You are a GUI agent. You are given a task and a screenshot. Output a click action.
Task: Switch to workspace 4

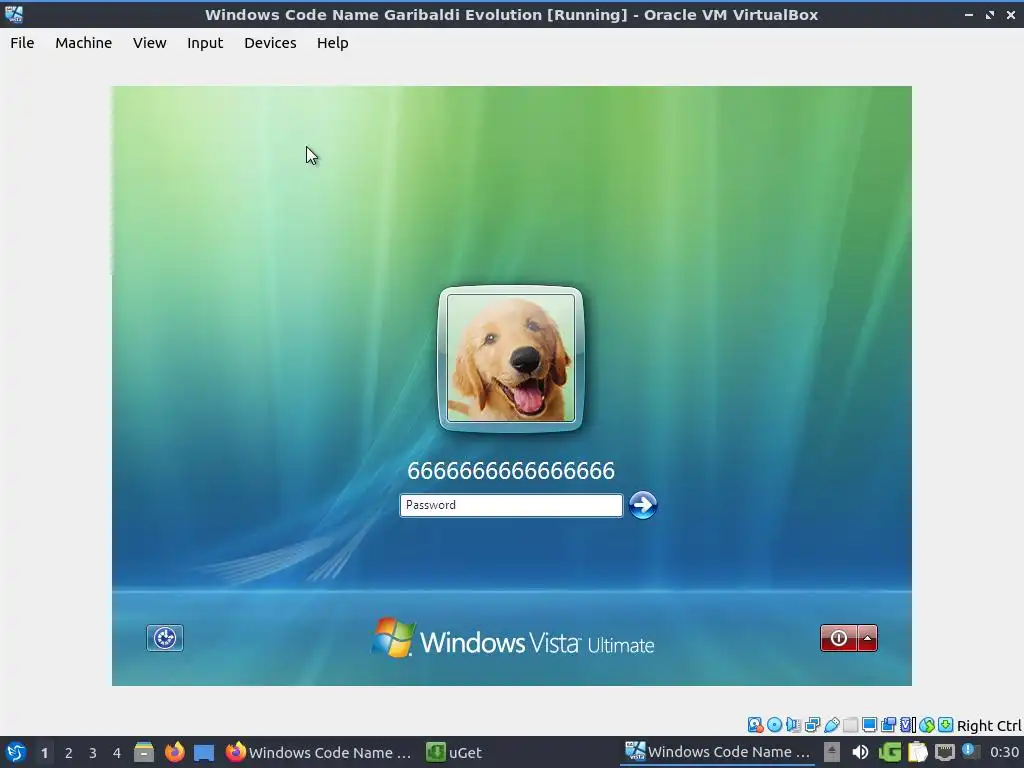tap(117, 753)
